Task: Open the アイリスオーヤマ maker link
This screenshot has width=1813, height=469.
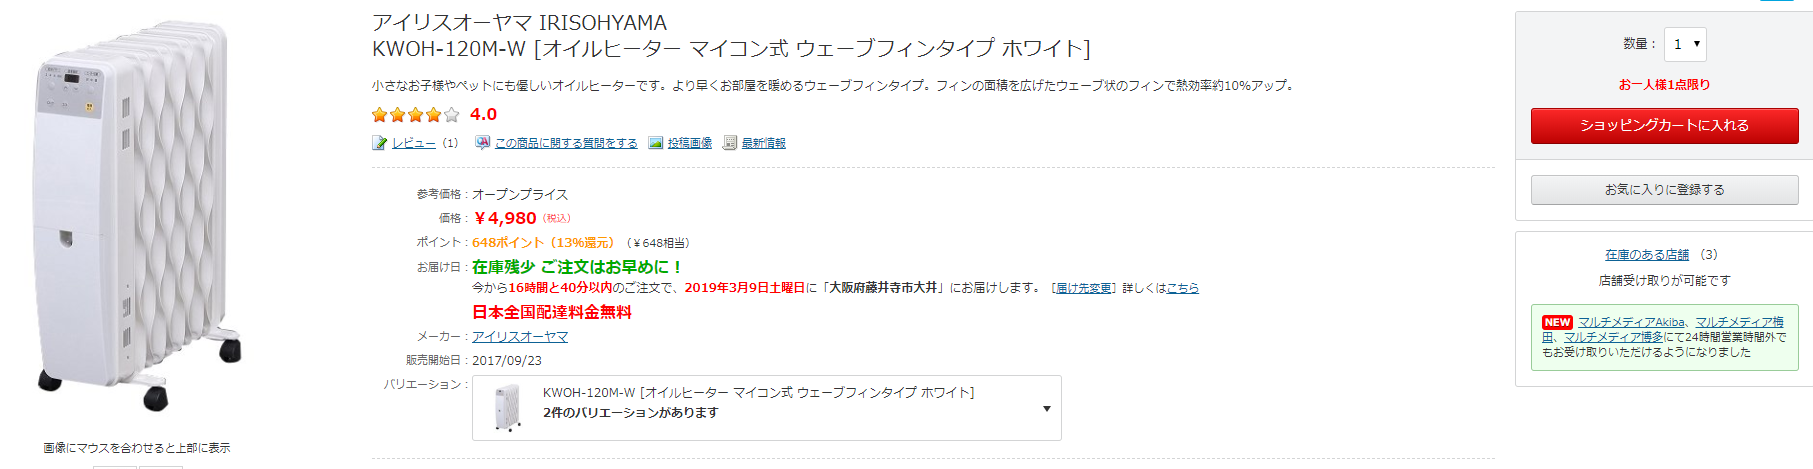Action: (520, 337)
